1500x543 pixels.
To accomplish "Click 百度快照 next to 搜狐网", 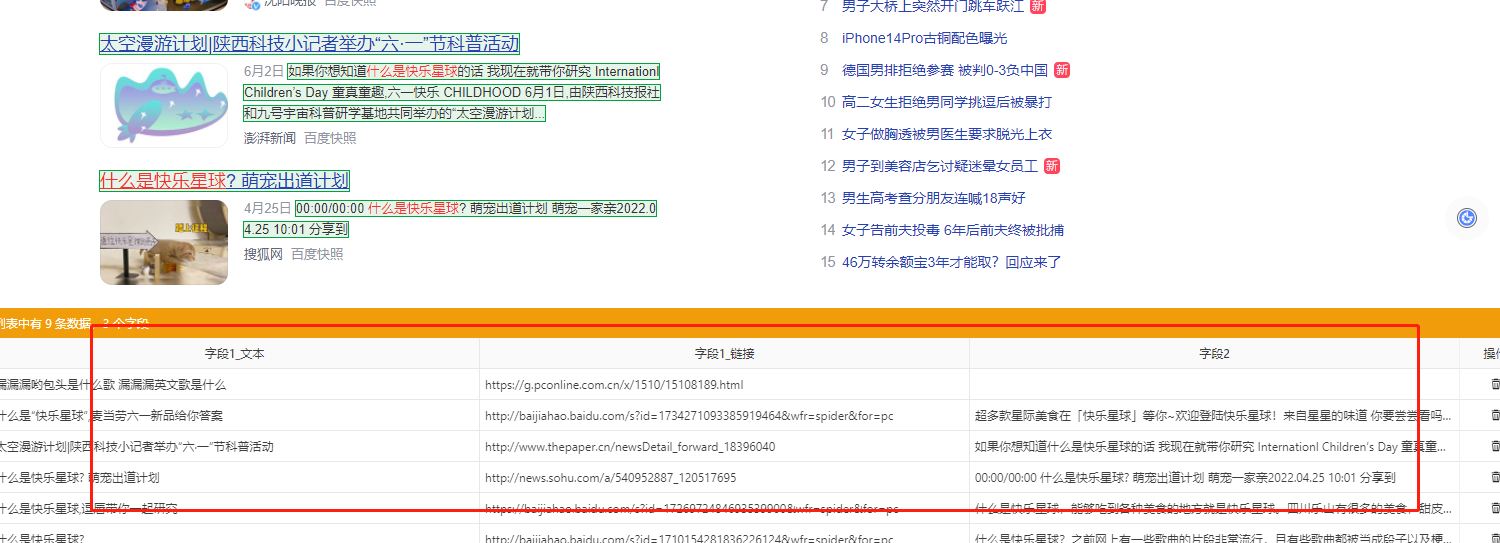I will point(317,254).
